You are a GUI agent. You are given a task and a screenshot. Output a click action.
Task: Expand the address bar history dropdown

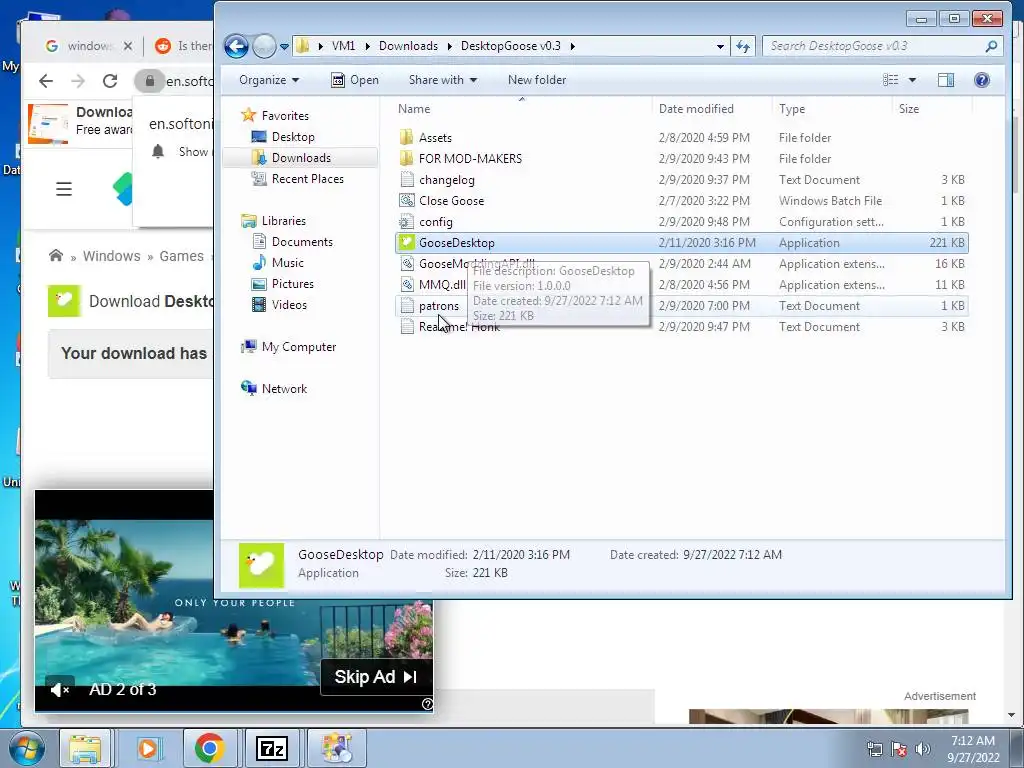pos(720,46)
